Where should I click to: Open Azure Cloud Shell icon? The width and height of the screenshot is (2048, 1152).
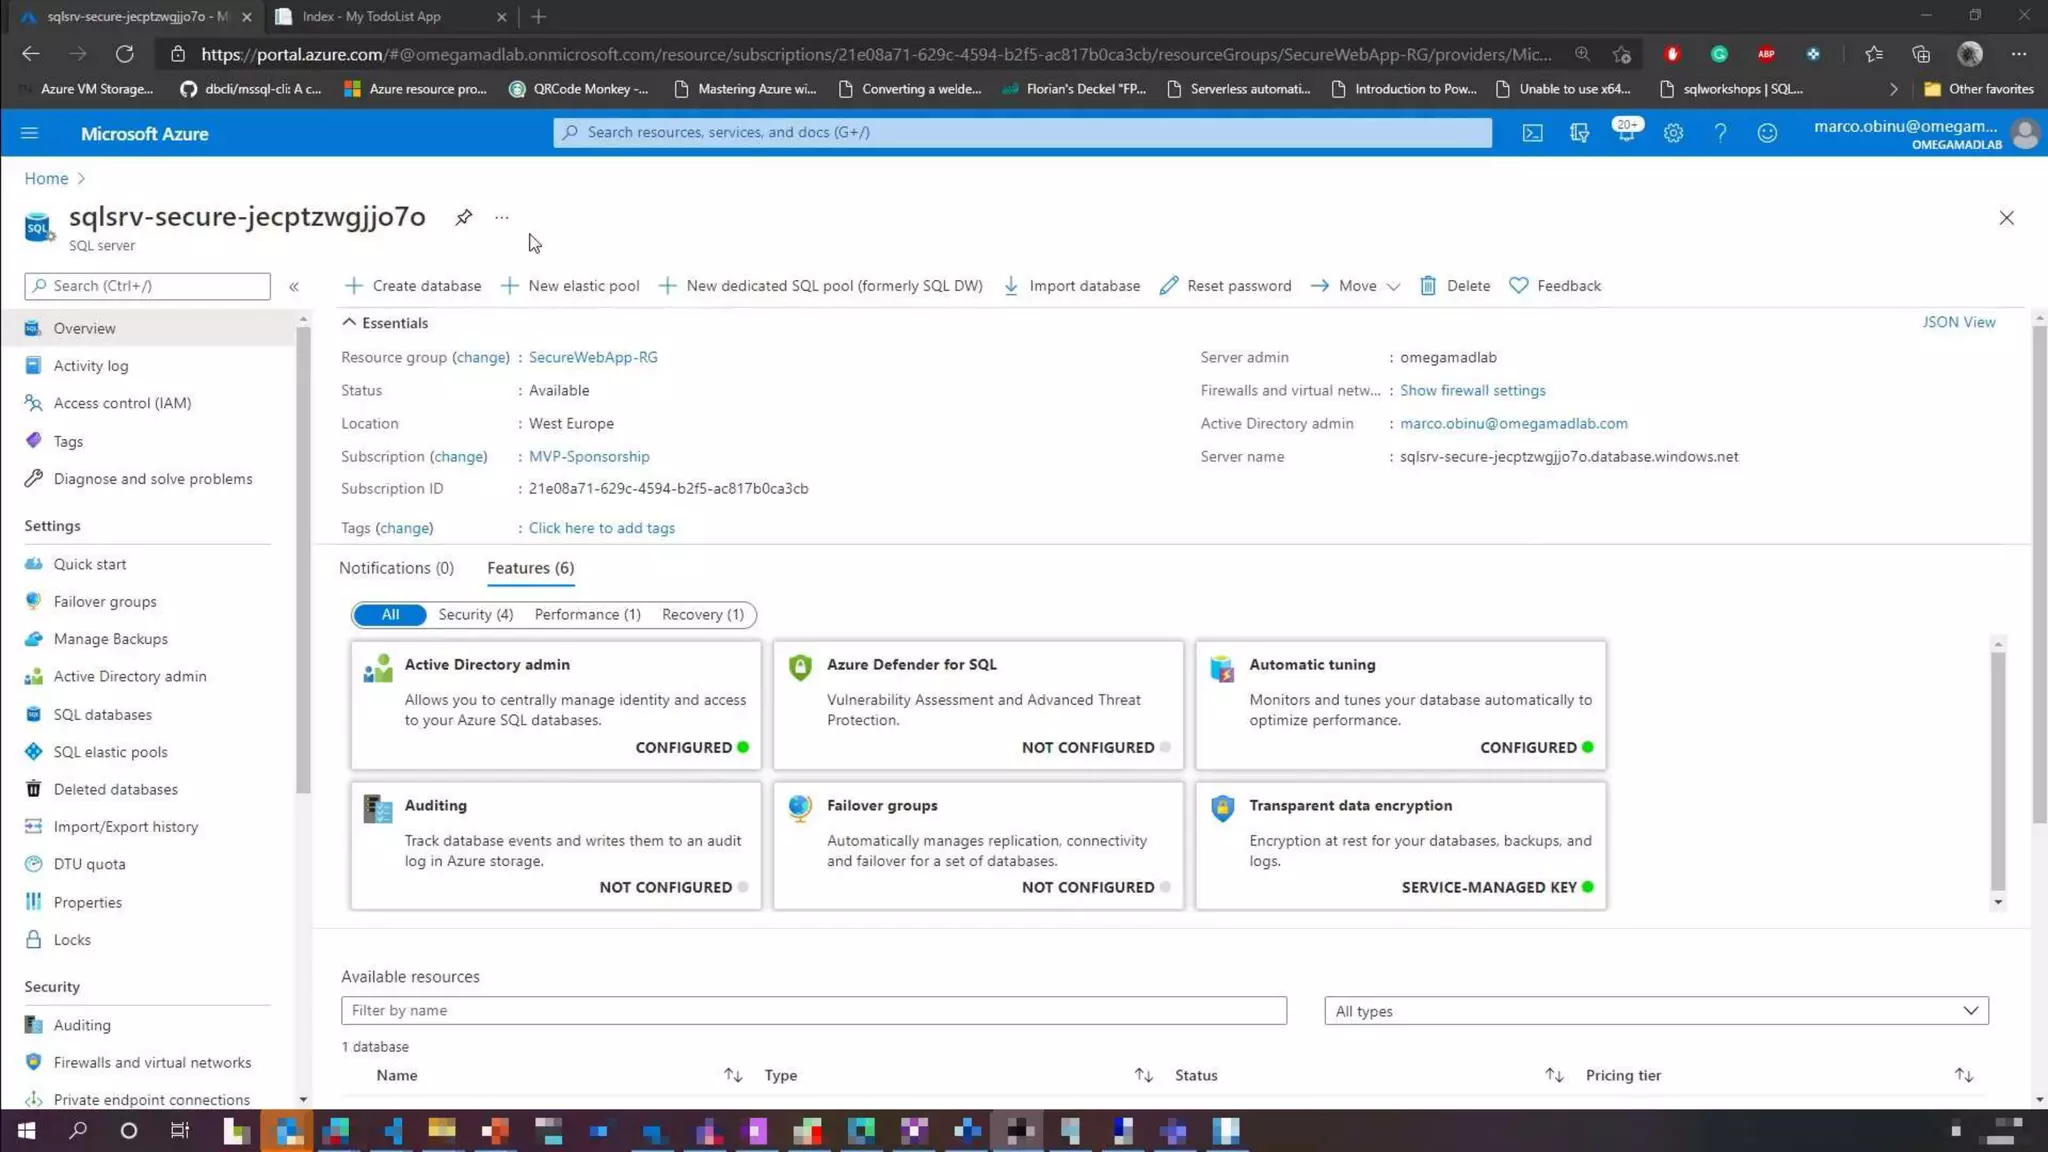pyautogui.click(x=1532, y=133)
